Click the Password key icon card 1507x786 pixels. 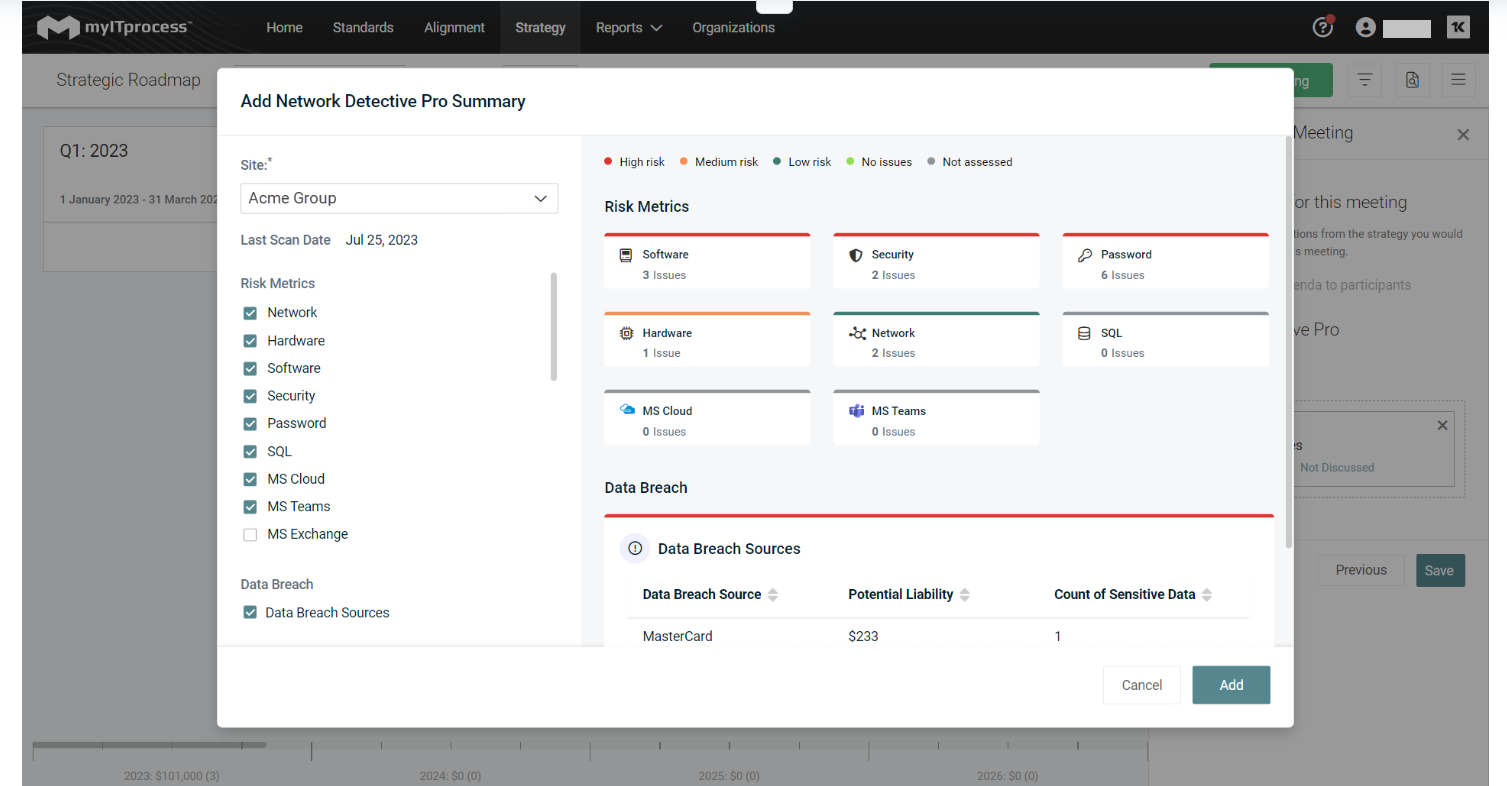pos(1084,255)
